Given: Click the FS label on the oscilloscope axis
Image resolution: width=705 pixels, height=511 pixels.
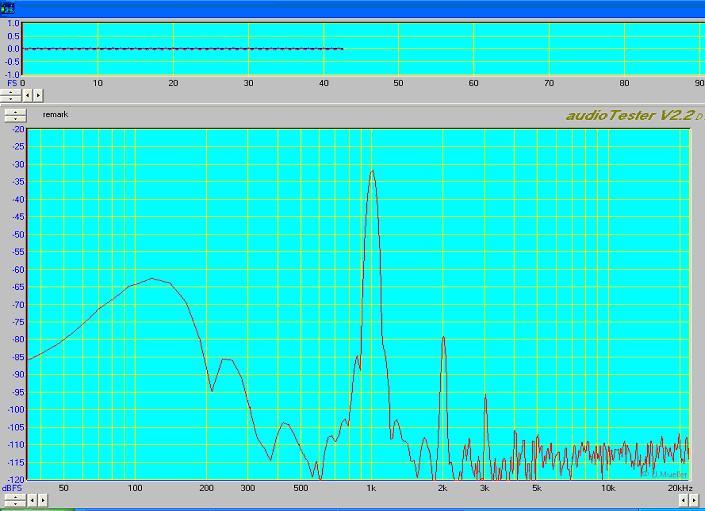Looking at the screenshot, I should coord(12,83).
